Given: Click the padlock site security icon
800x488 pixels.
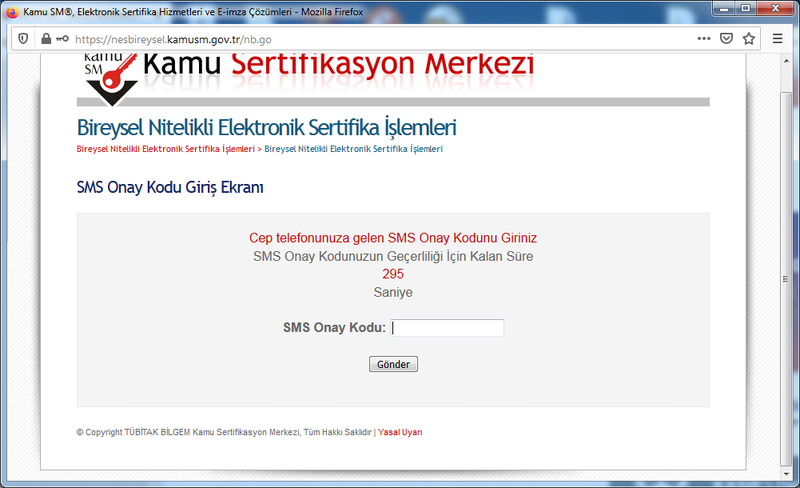Looking at the screenshot, I should 45,39.
